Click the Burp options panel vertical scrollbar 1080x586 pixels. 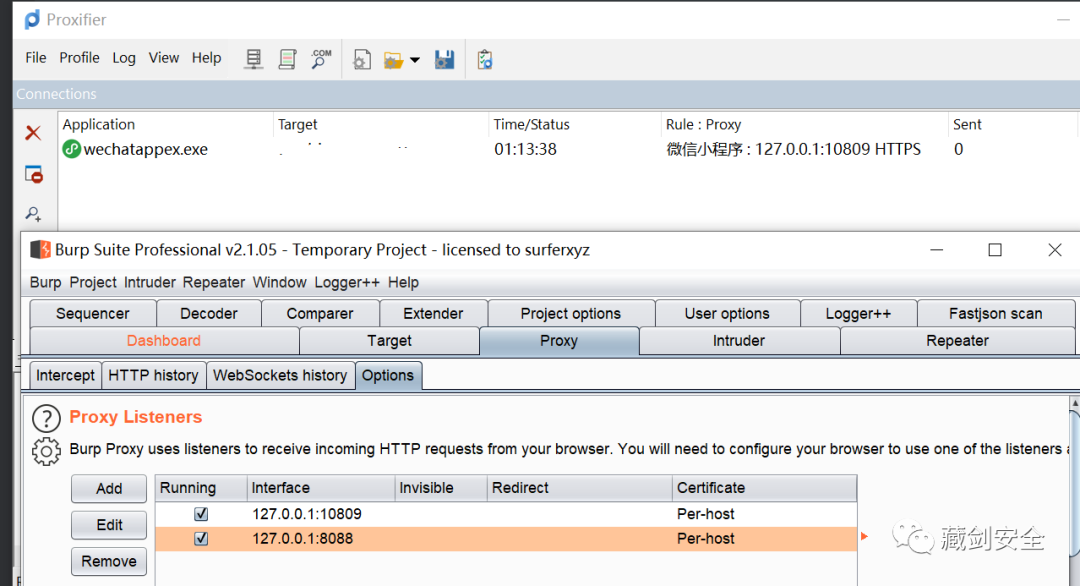pos(1074,482)
